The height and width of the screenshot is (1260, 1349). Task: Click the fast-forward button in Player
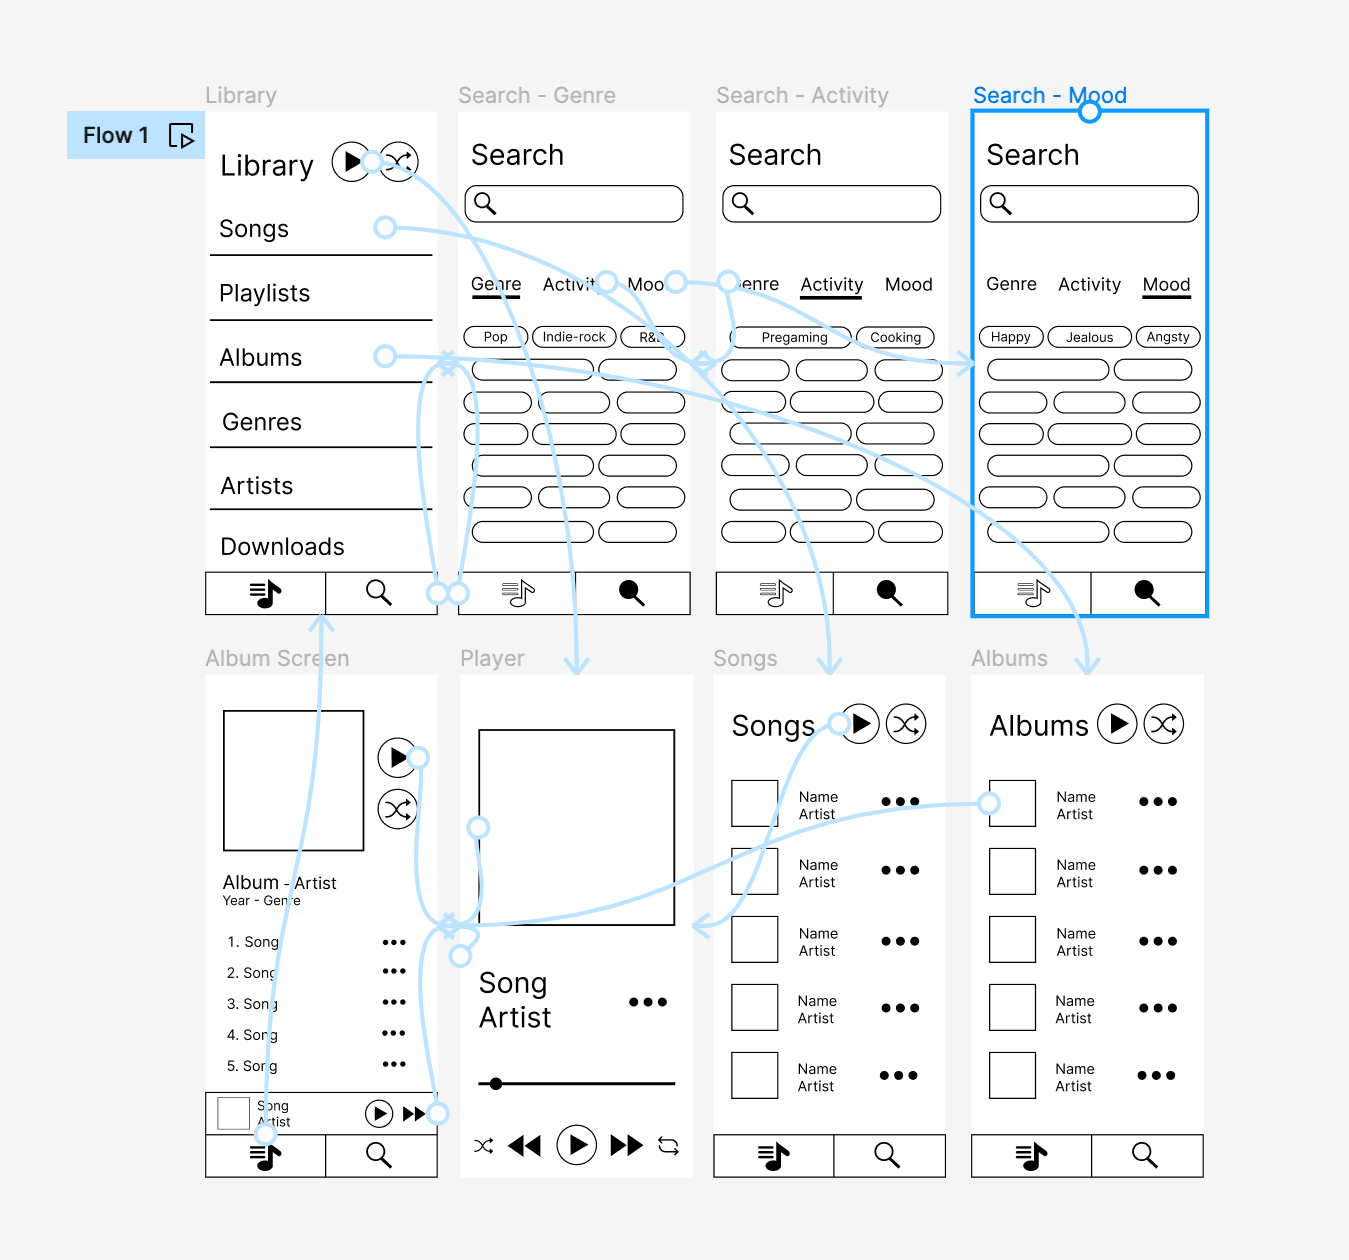627,1145
